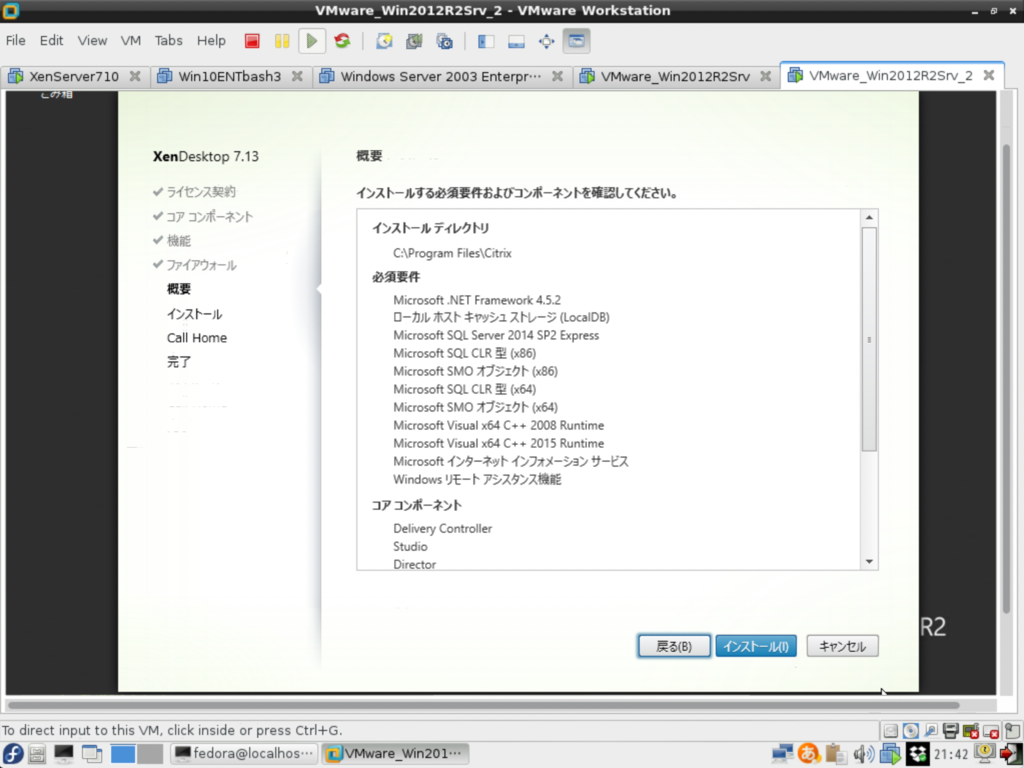Click the summary list scroll up arrow
This screenshot has height=768, width=1024.
(869, 217)
